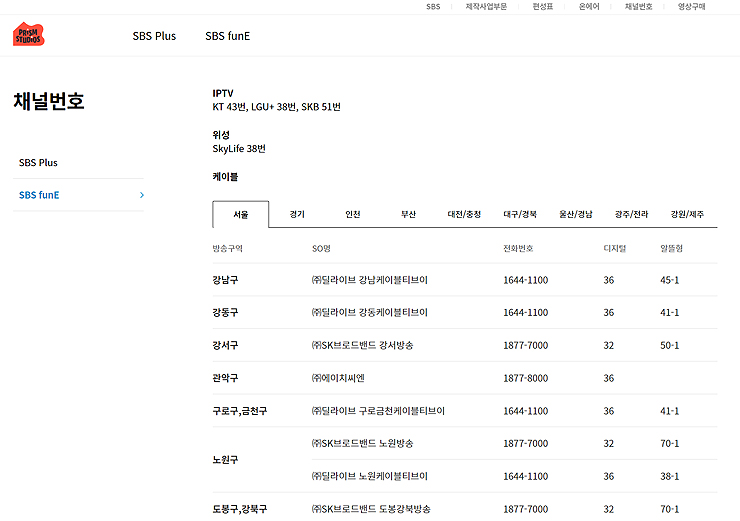Select SBS Plus in the left sidebar
The width and height of the screenshot is (740, 521).
pos(38,163)
